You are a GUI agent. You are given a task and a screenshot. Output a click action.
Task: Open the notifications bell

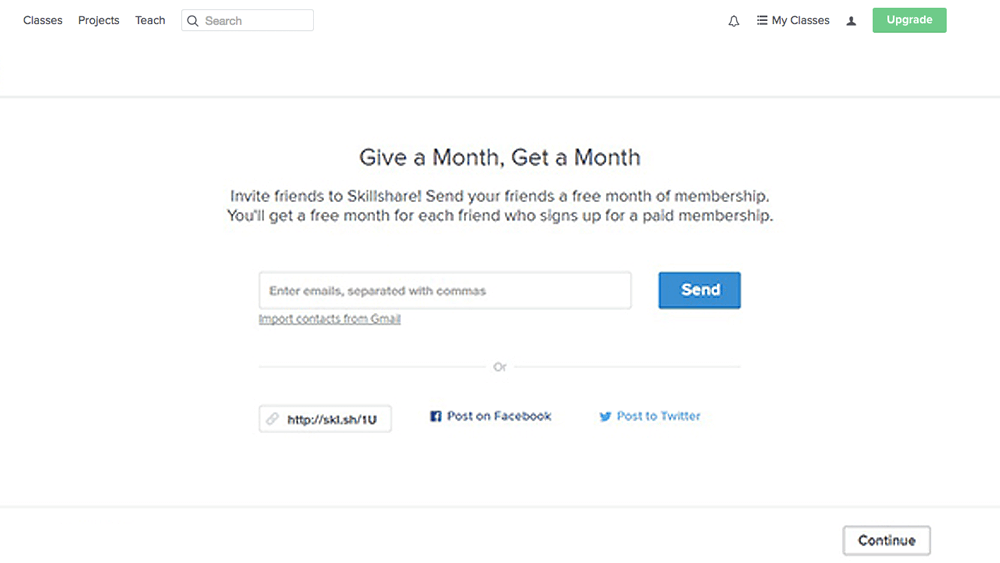(734, 21)
